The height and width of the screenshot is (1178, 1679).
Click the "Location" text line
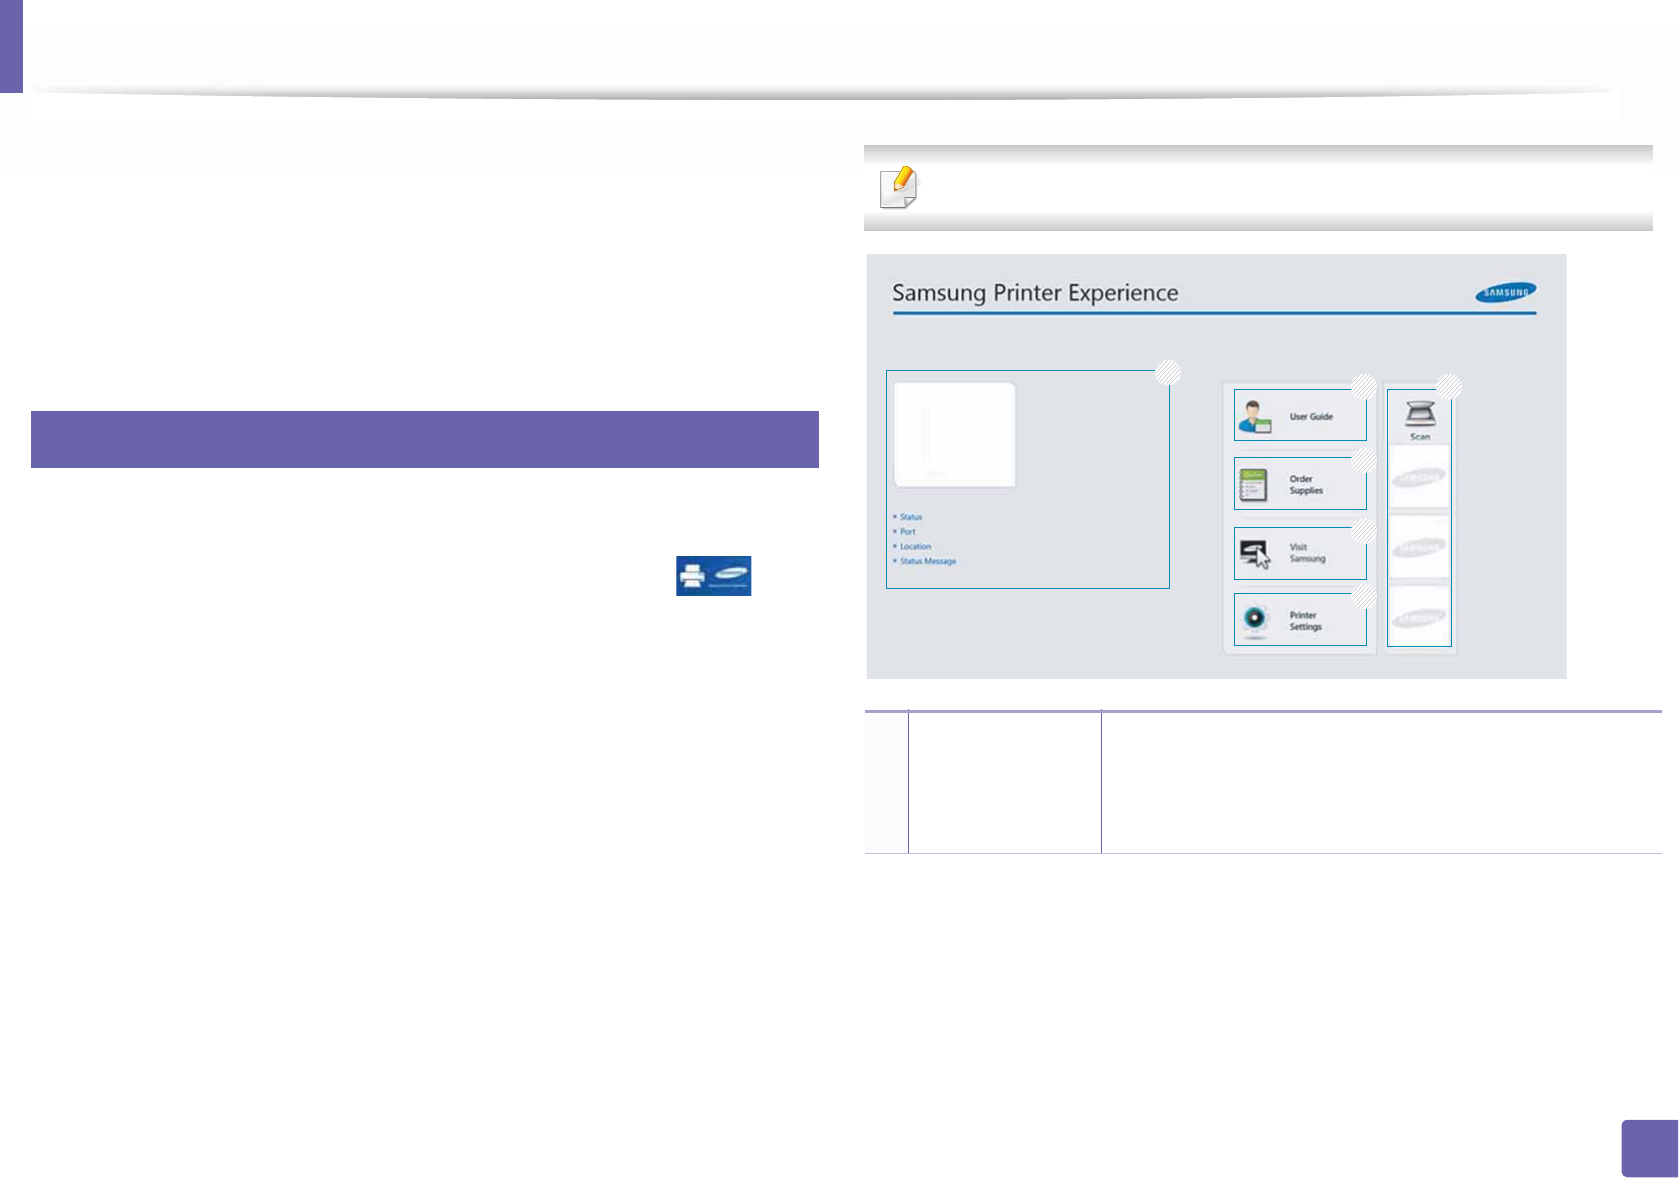pos(915,547)
